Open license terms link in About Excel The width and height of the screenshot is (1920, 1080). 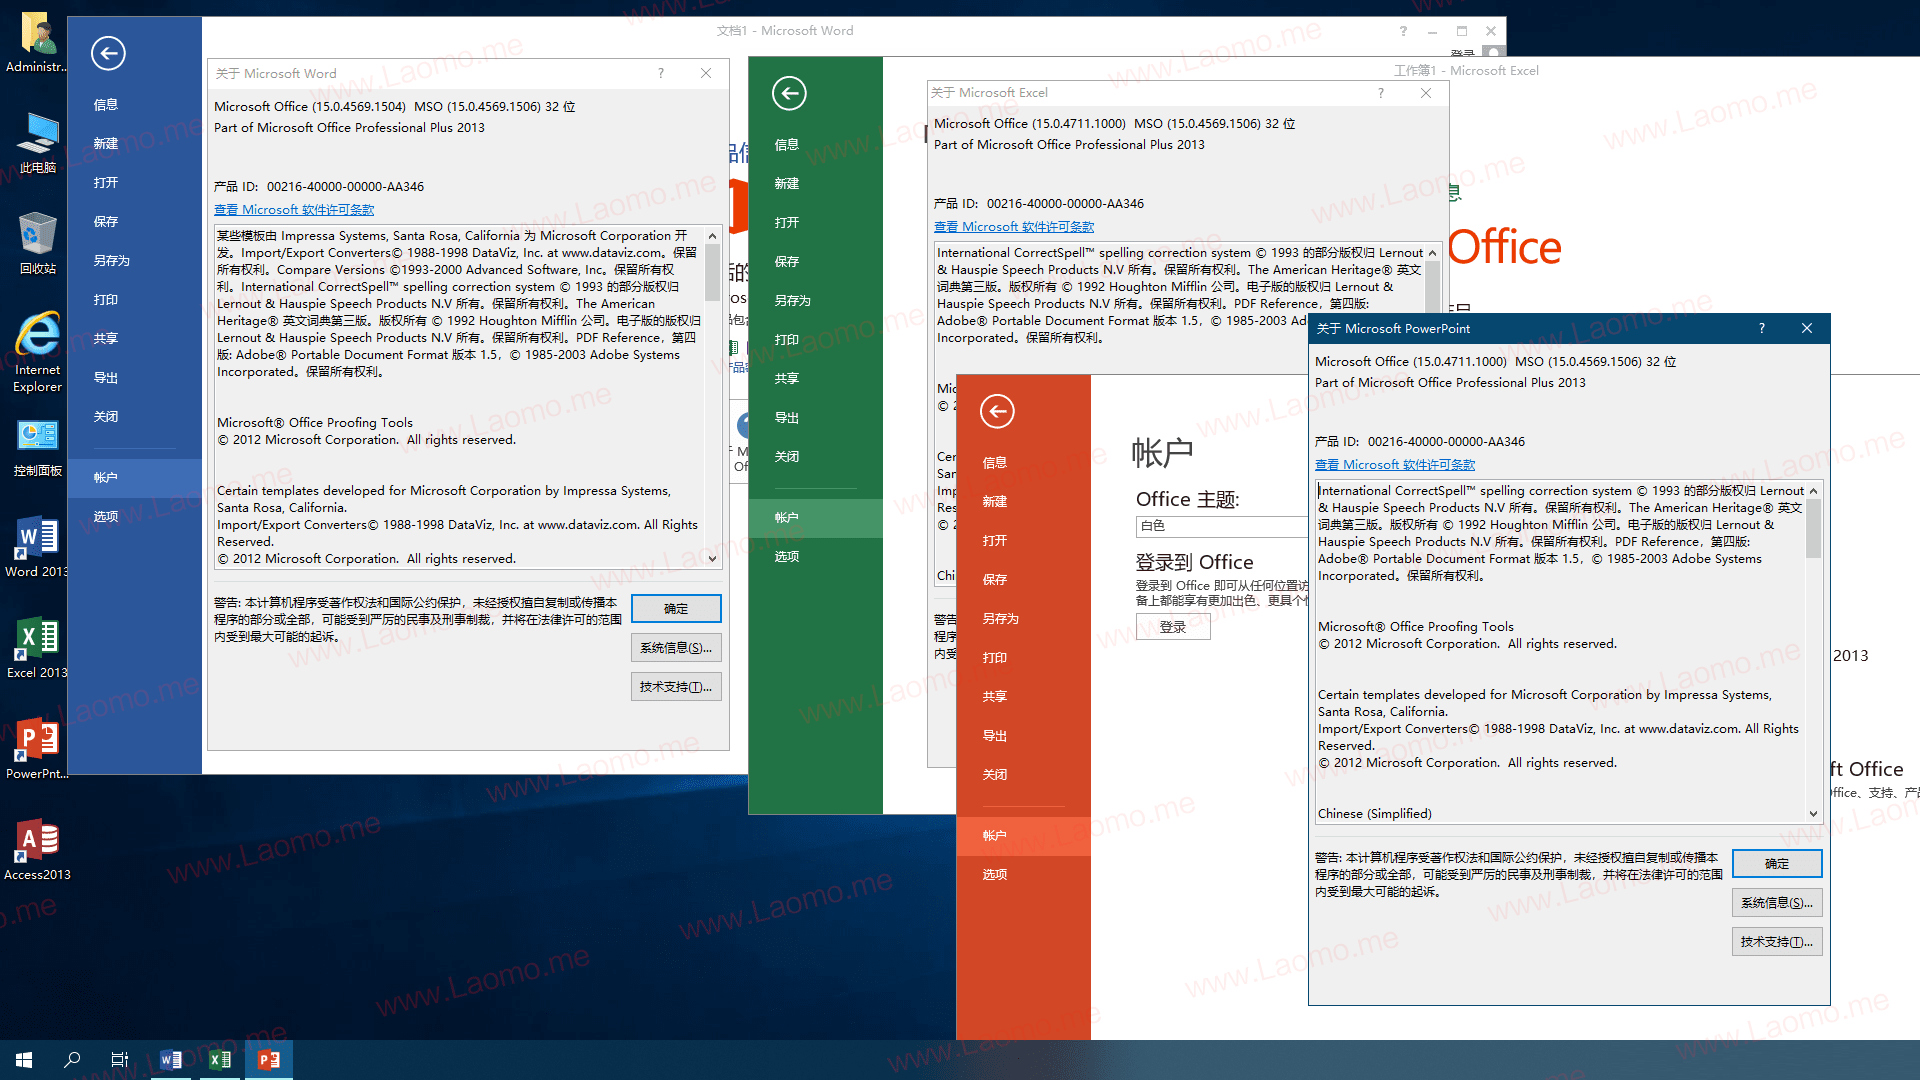tap(1014, 227)
